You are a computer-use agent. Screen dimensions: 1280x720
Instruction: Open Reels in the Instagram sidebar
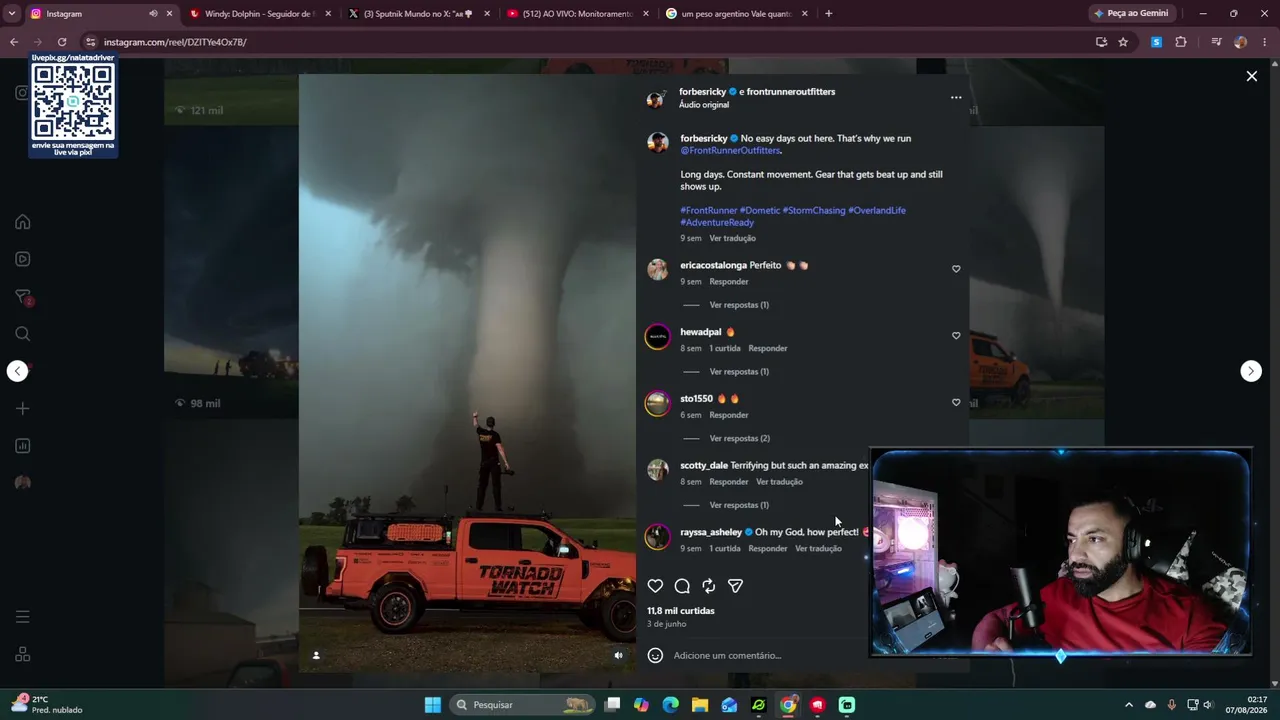23,259
